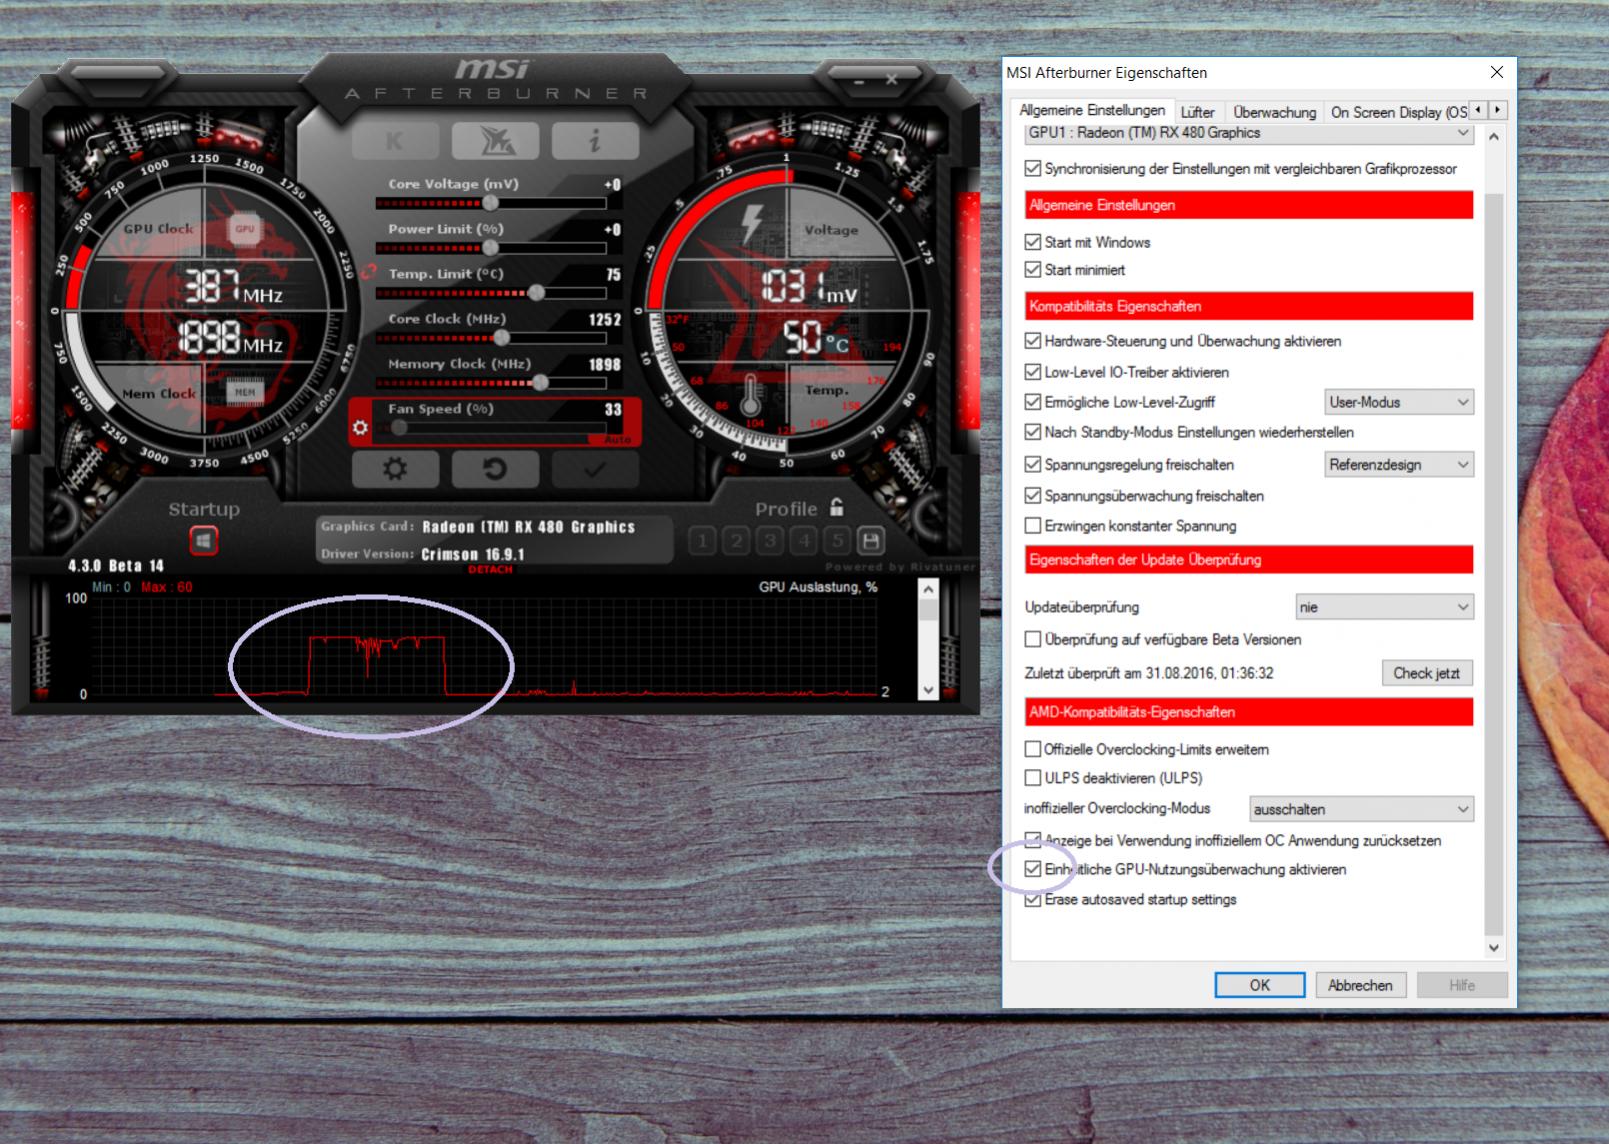
Task: Click the fan speed gear icon
Action: pyautogui.click(x=360, y=428)
